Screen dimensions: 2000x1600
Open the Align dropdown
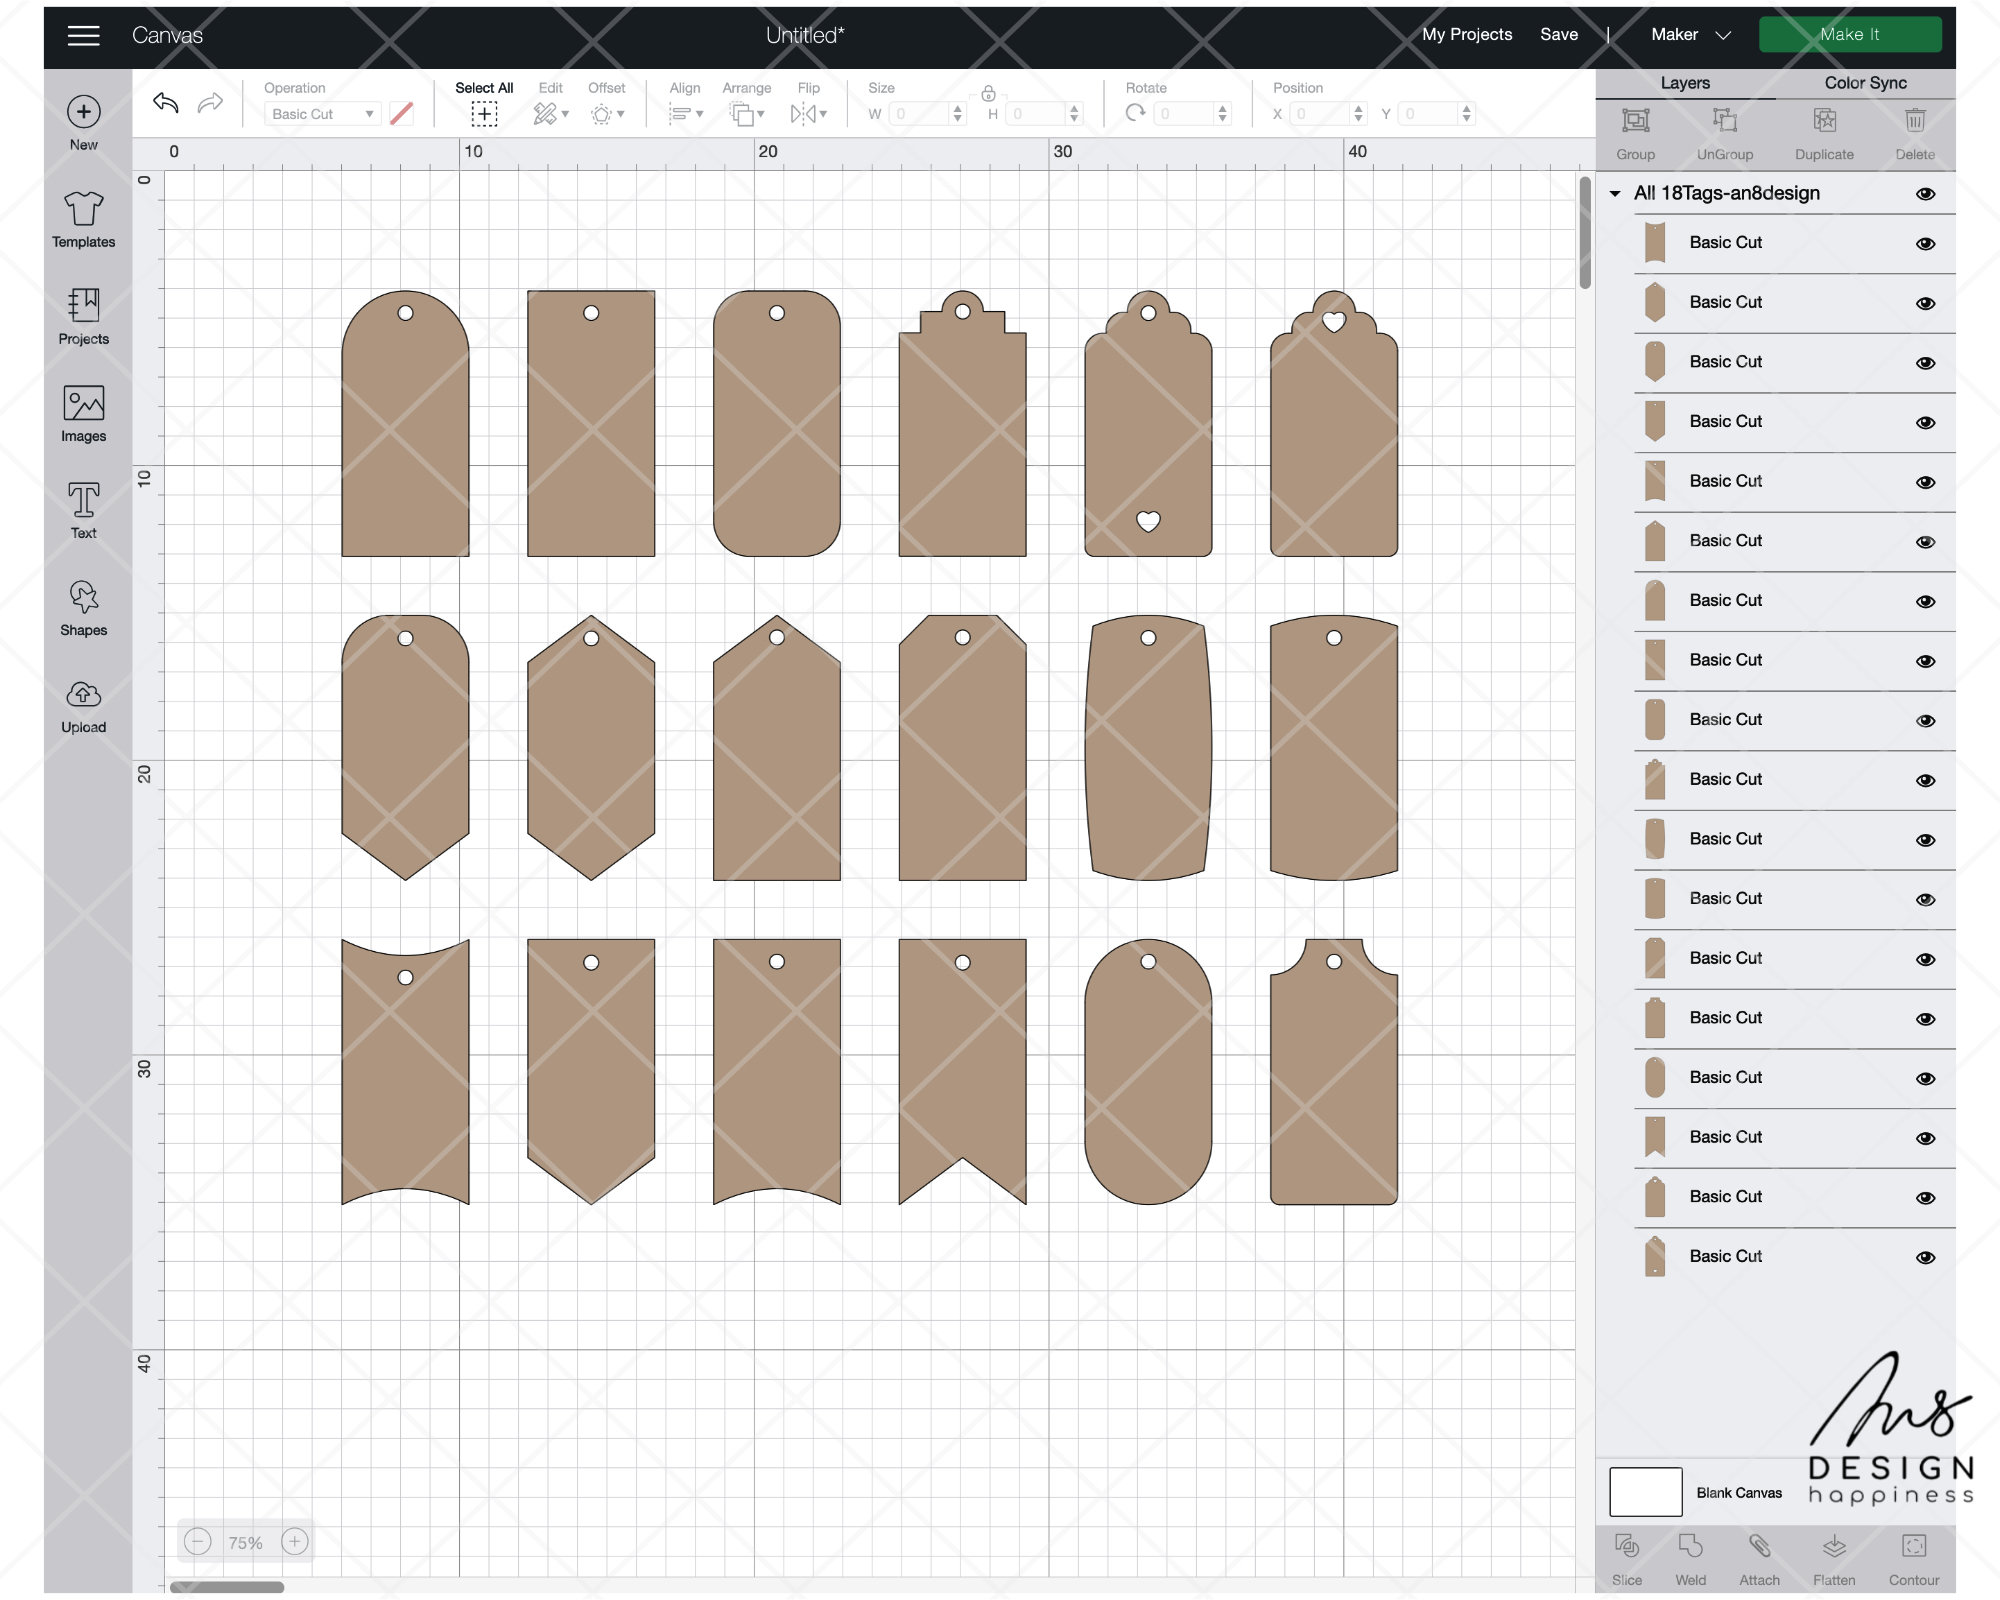coord(685,114)
